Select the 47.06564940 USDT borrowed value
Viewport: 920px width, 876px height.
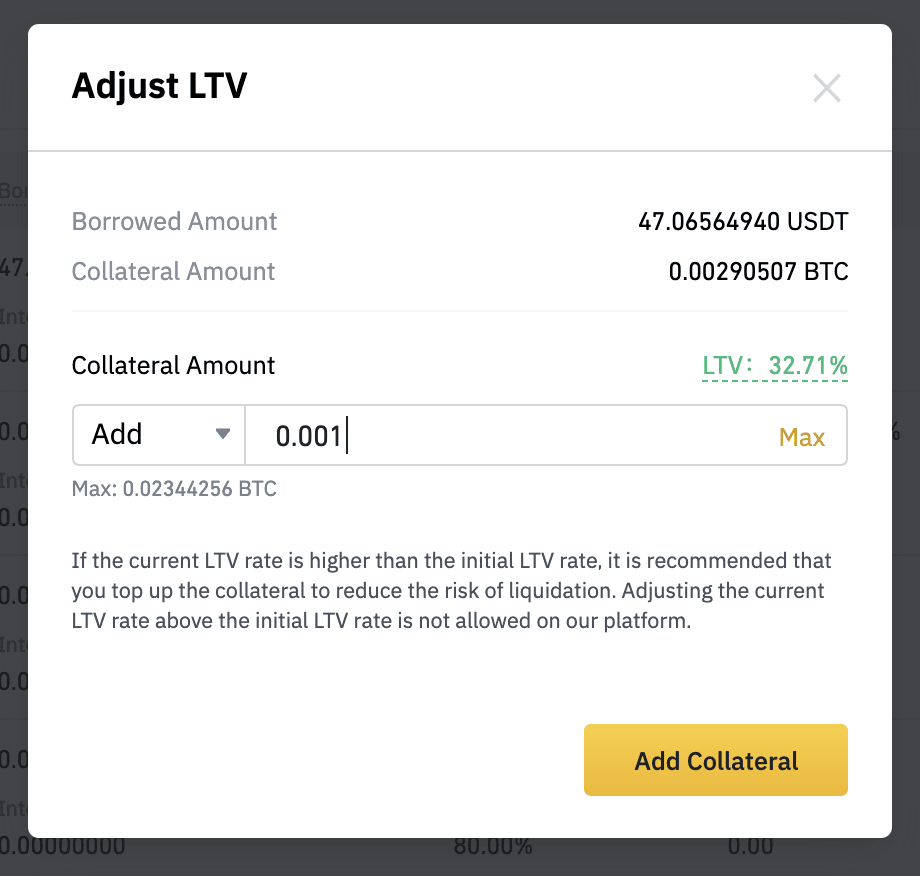(x=743, y=221)
